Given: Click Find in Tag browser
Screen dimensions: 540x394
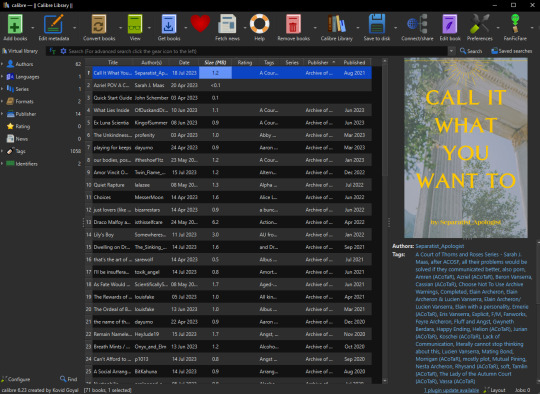Looking at the screenshot, I should coord(69,379).
